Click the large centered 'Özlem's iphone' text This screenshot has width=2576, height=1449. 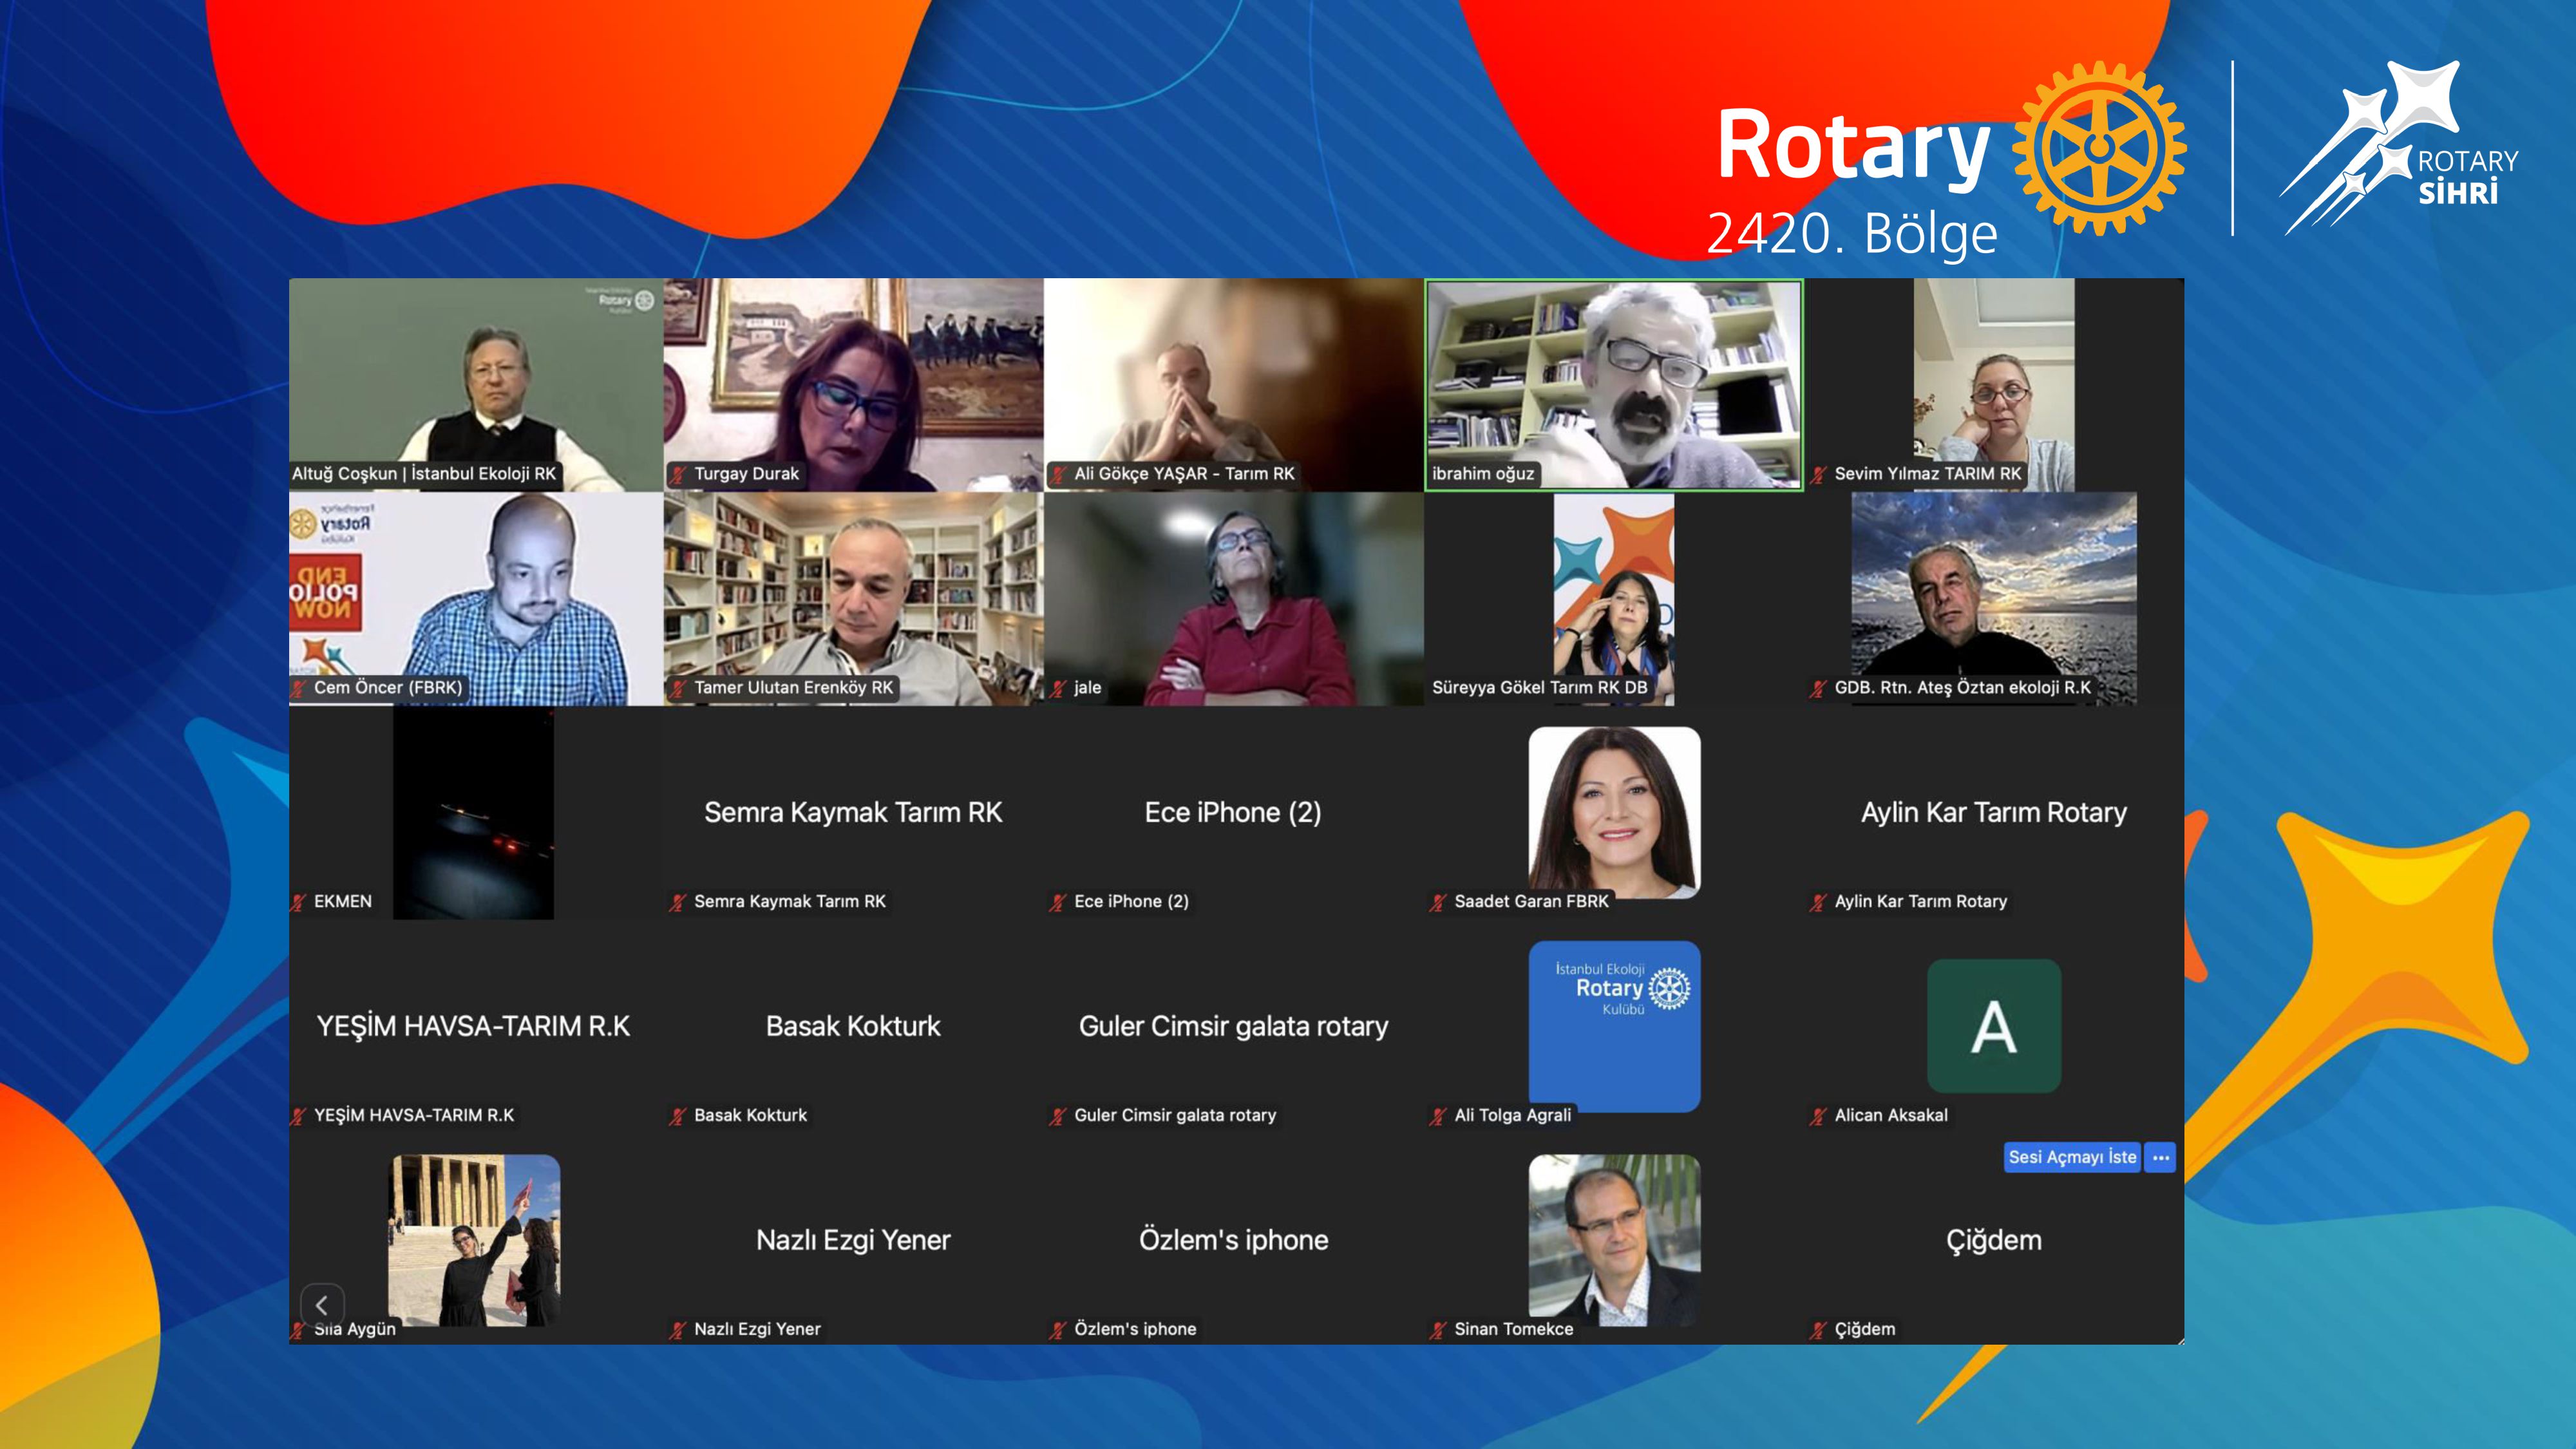(x=1233, y=1240)
